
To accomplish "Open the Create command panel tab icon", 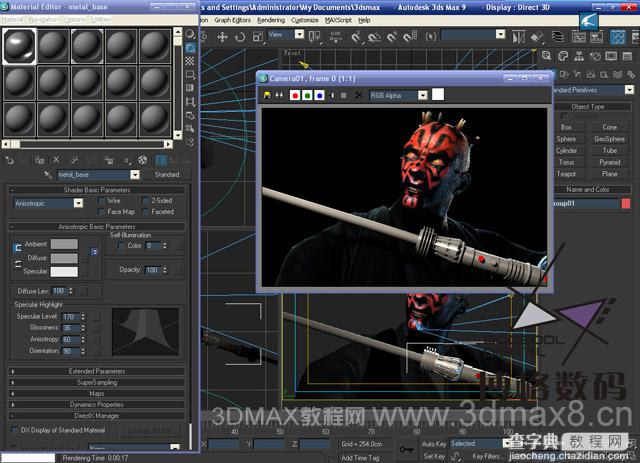I will pos(547,56).
